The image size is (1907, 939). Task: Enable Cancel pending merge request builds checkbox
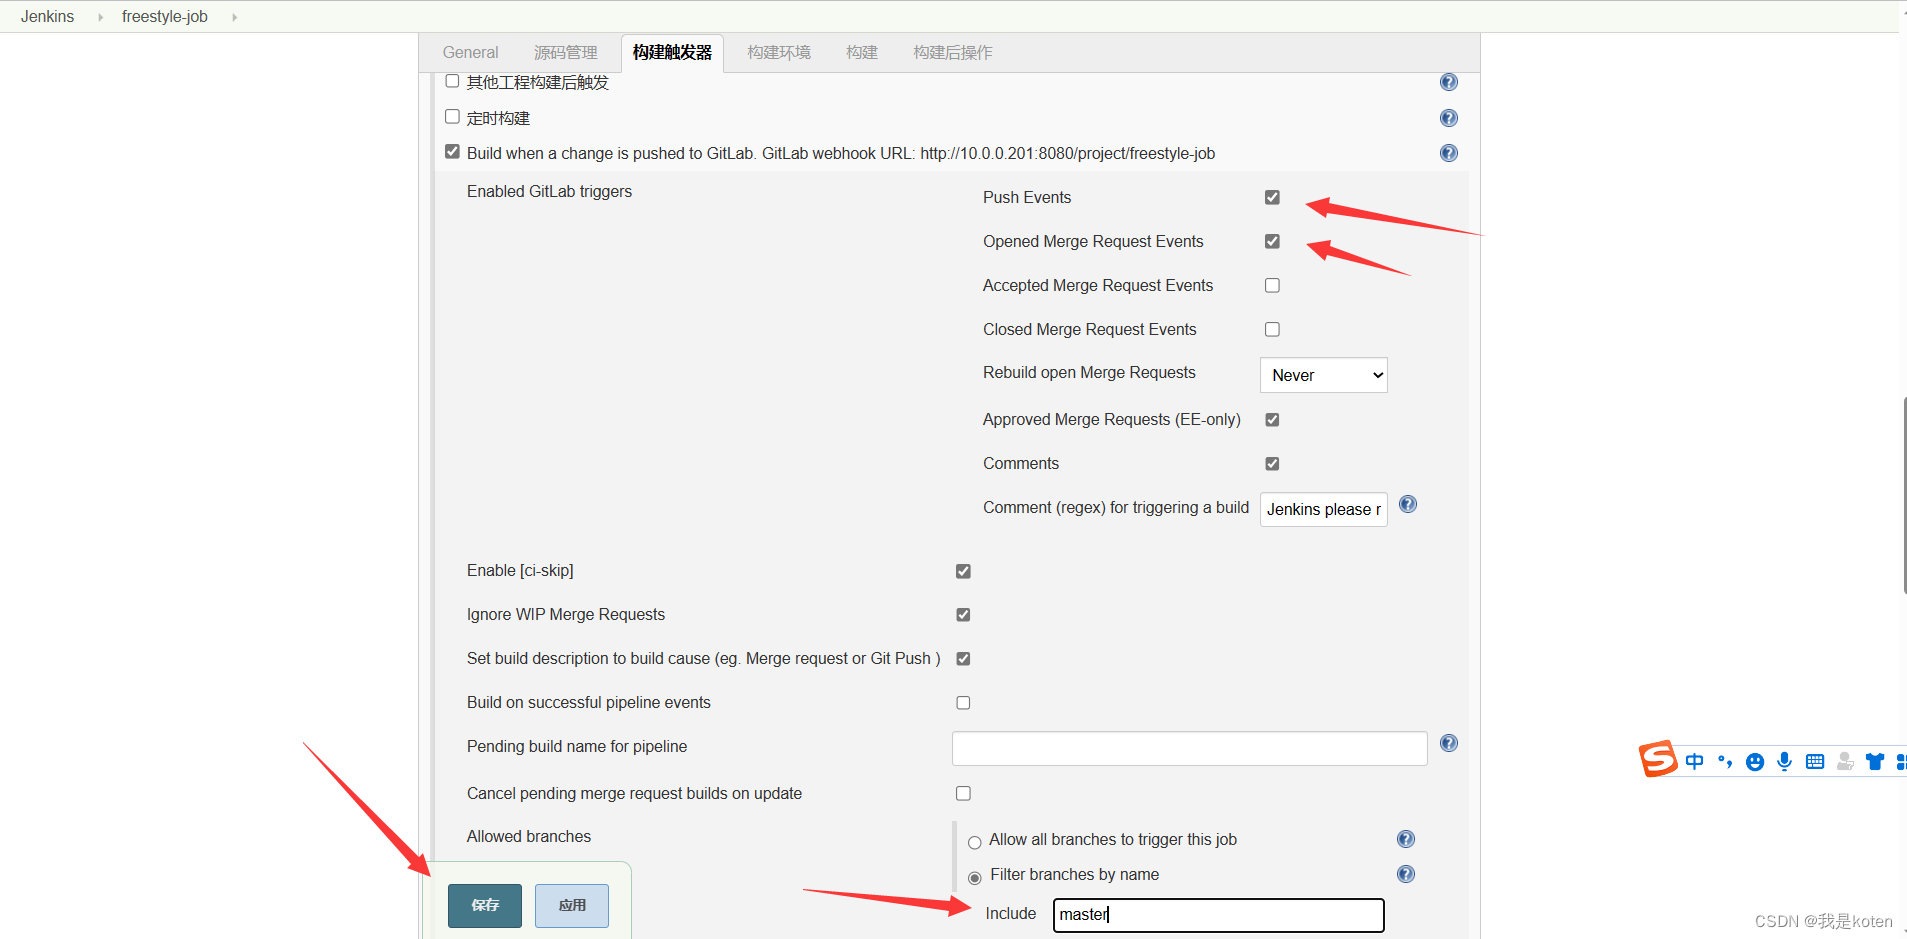tap(963, 793)
